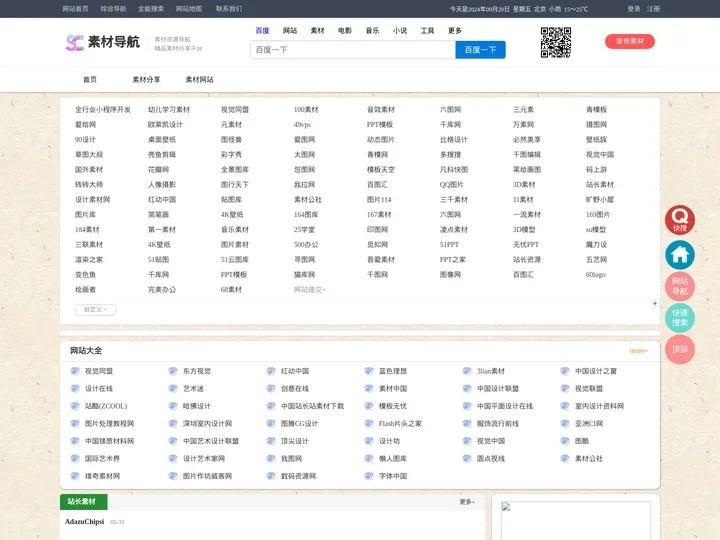
Task: Expand the 自定义 dropdown button
Action: pos(95,310)
